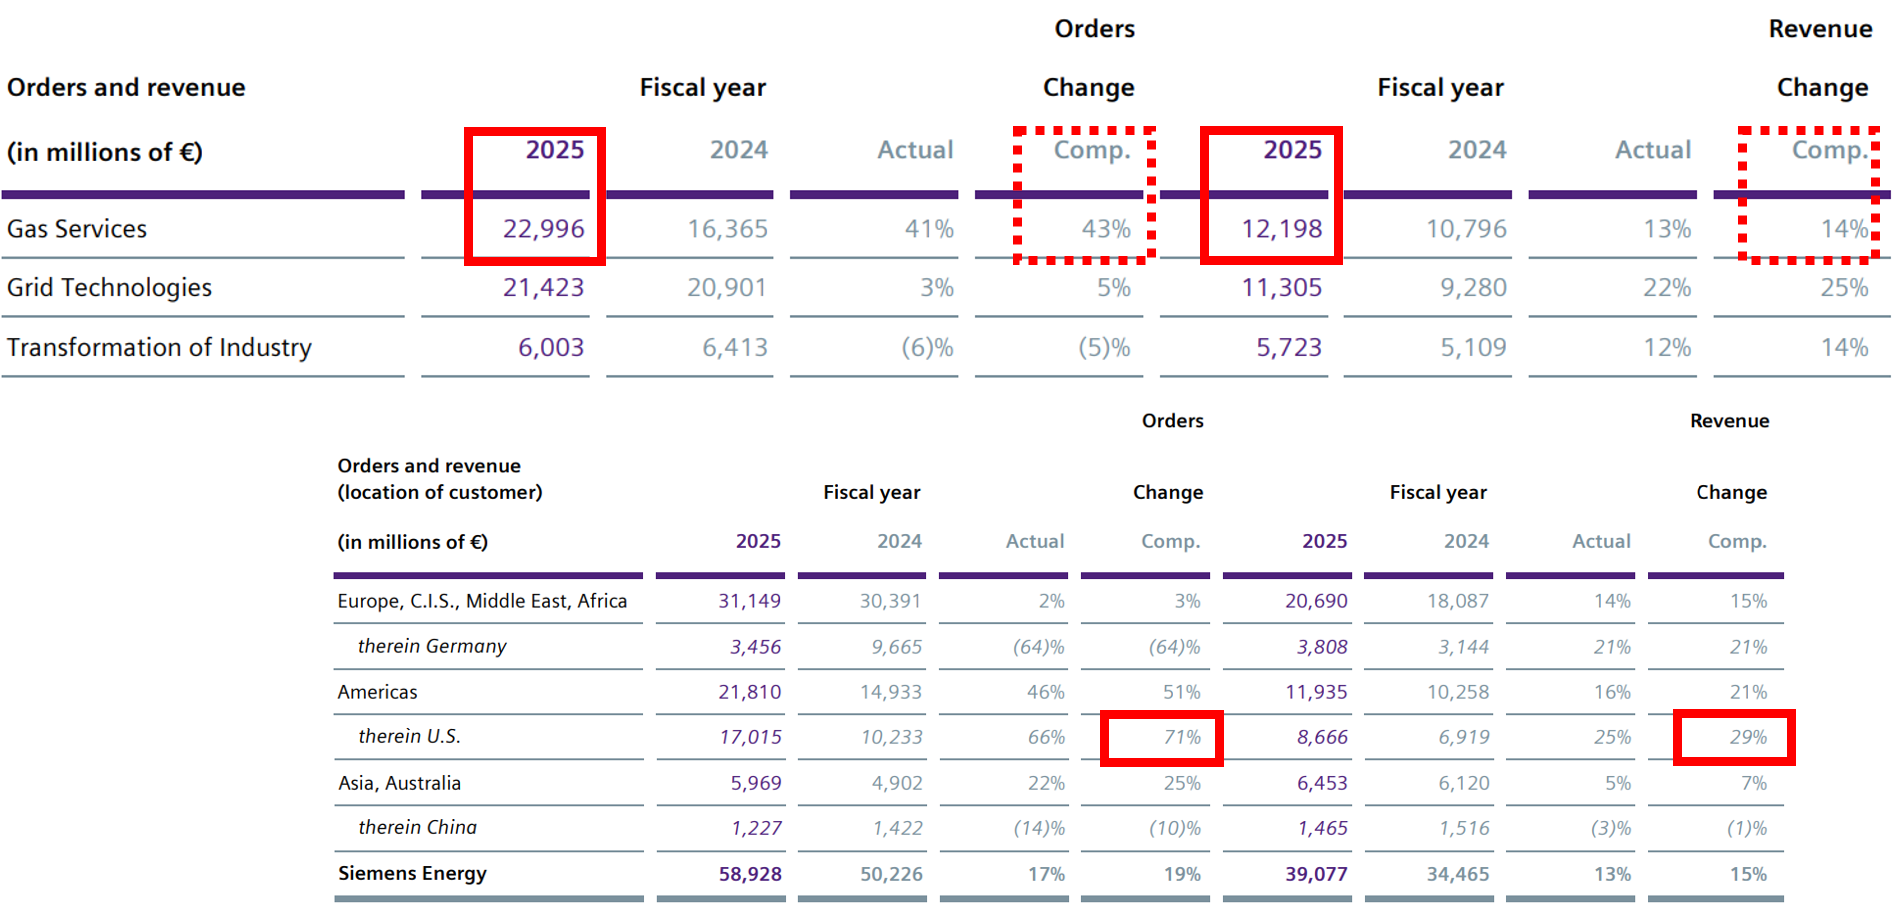The width and height of the screenshot is (1899, 914).
Task: Select Grid Technologies 2024 orders value 20,901
Action: point(727,288)
